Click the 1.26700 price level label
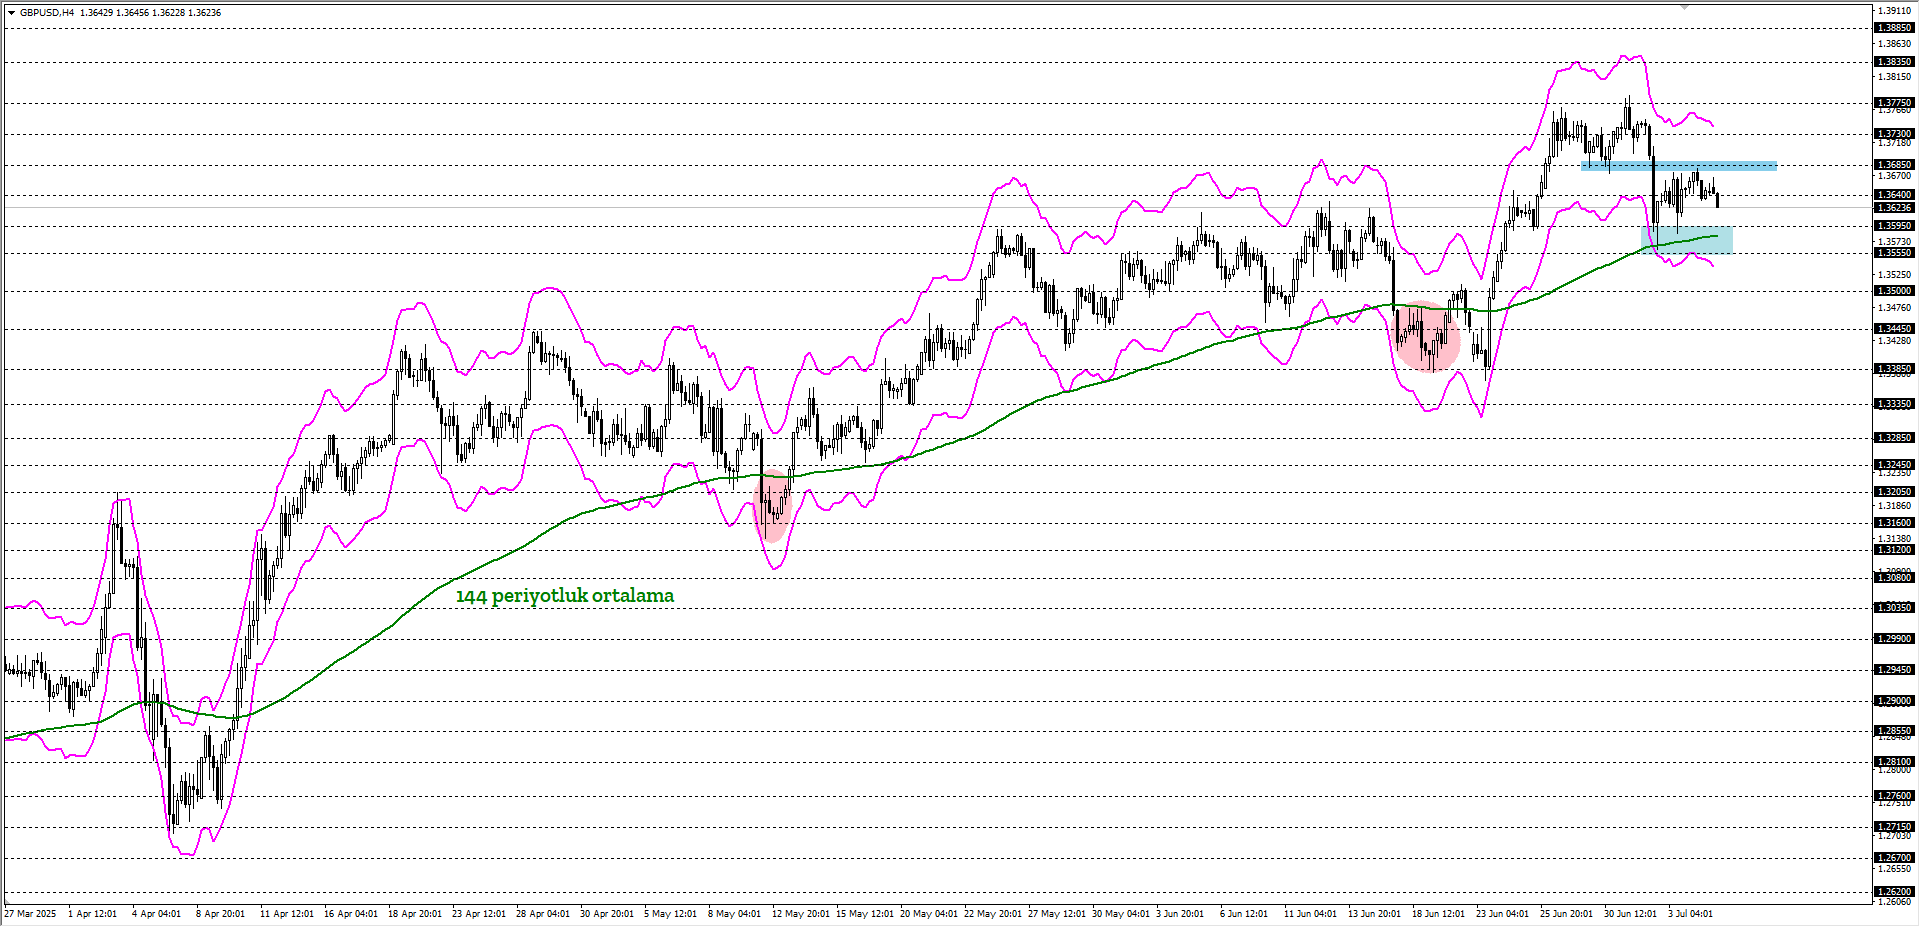 click(1894, 858)
